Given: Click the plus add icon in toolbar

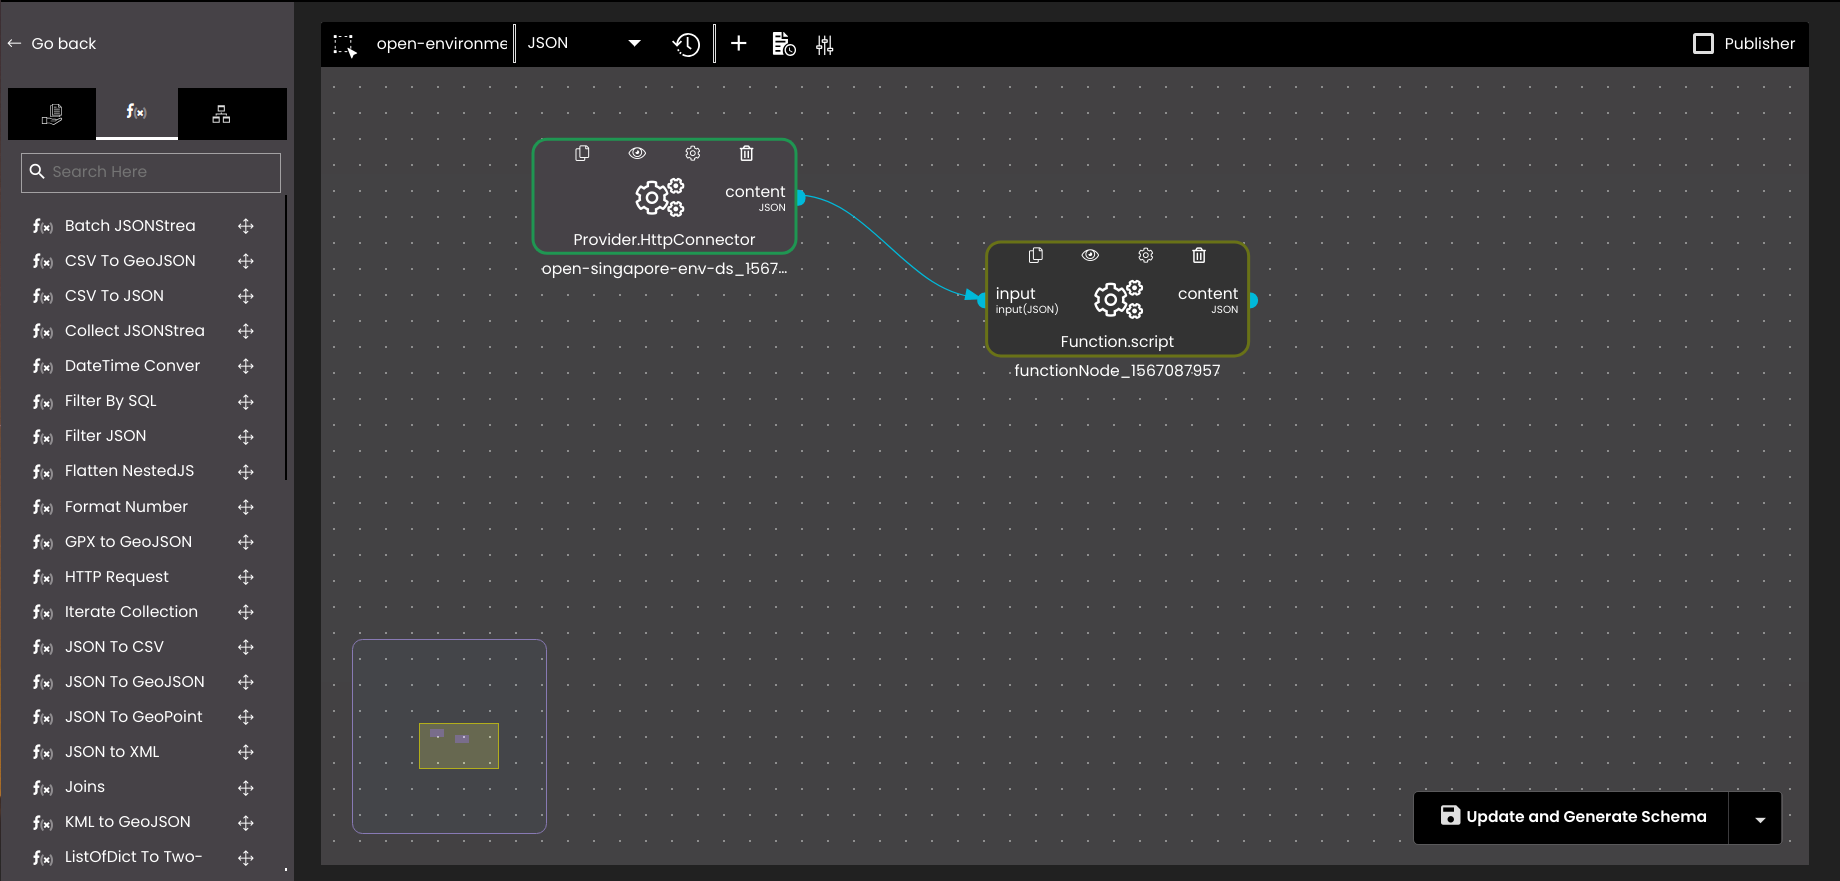Looking at the screenshot, I should coord(739,44).
